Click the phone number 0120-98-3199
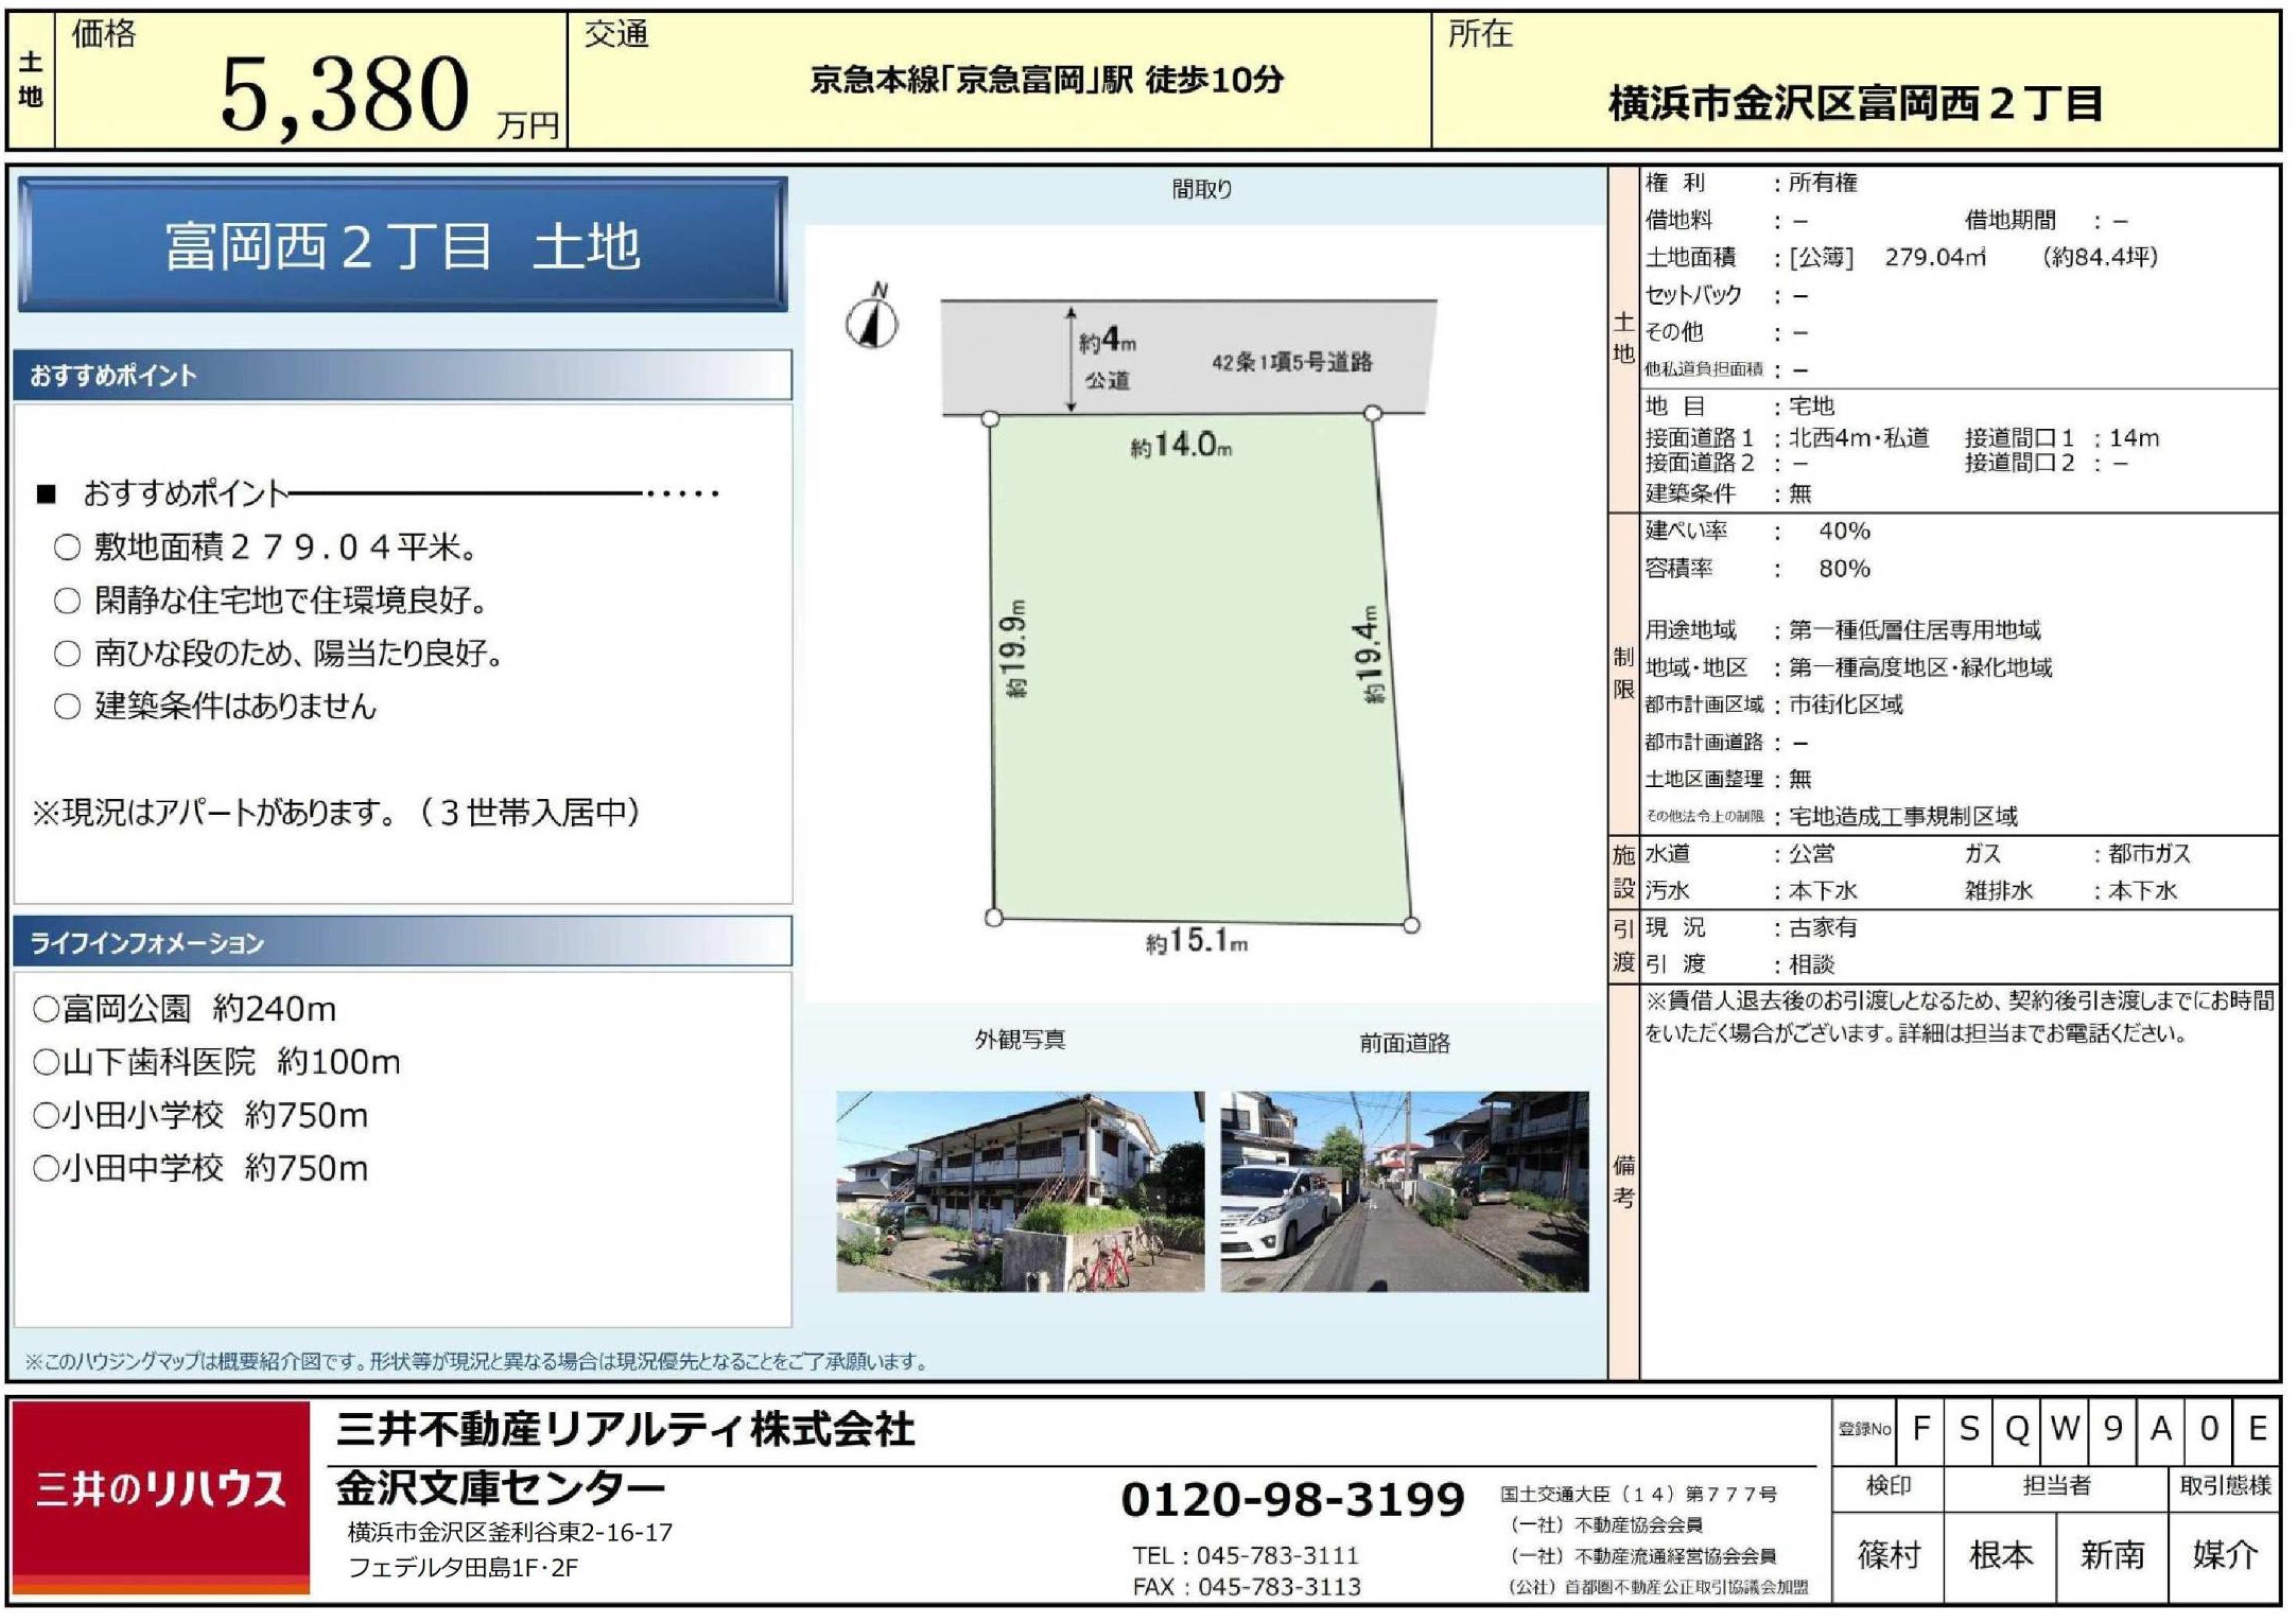Viewport: 2296px width, 1620px height. 1292,1499
